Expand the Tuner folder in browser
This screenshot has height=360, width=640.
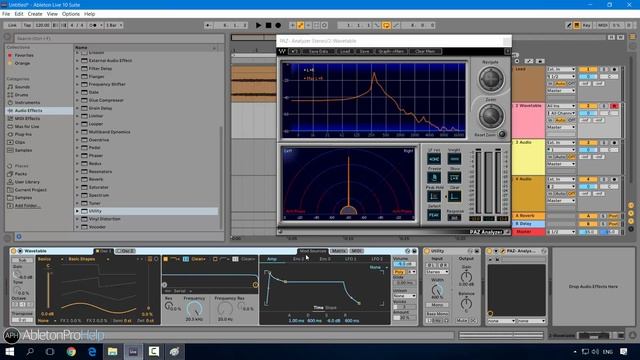[77, 203]
